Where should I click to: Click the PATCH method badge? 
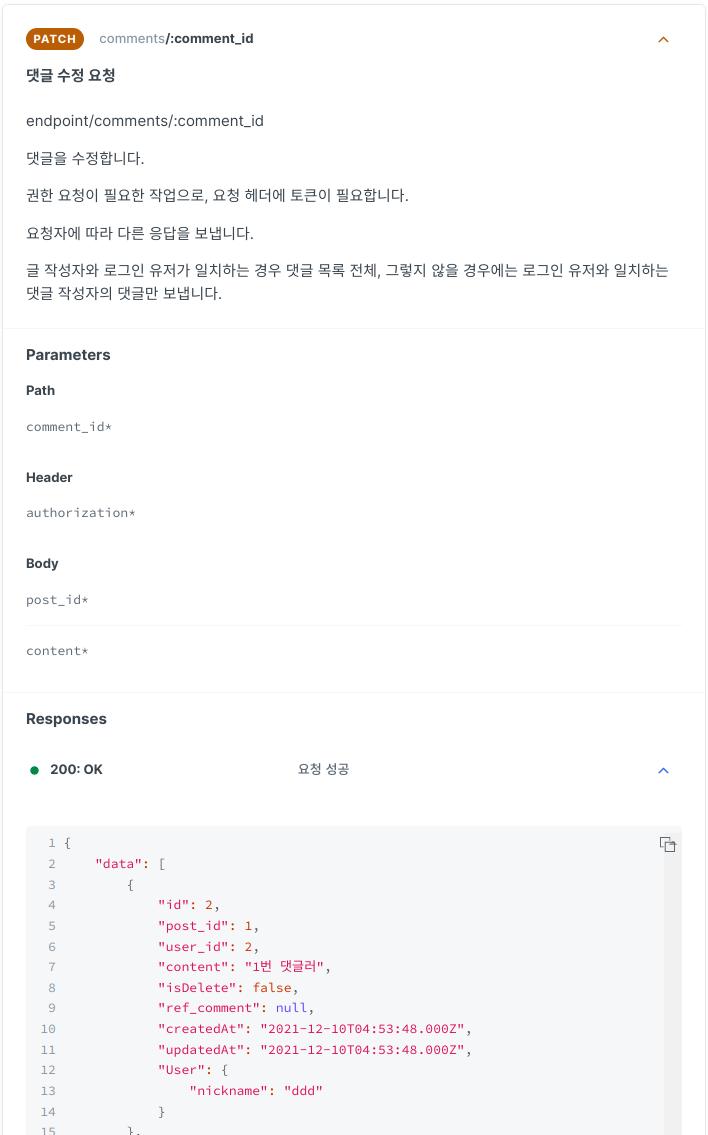(54, 39)
